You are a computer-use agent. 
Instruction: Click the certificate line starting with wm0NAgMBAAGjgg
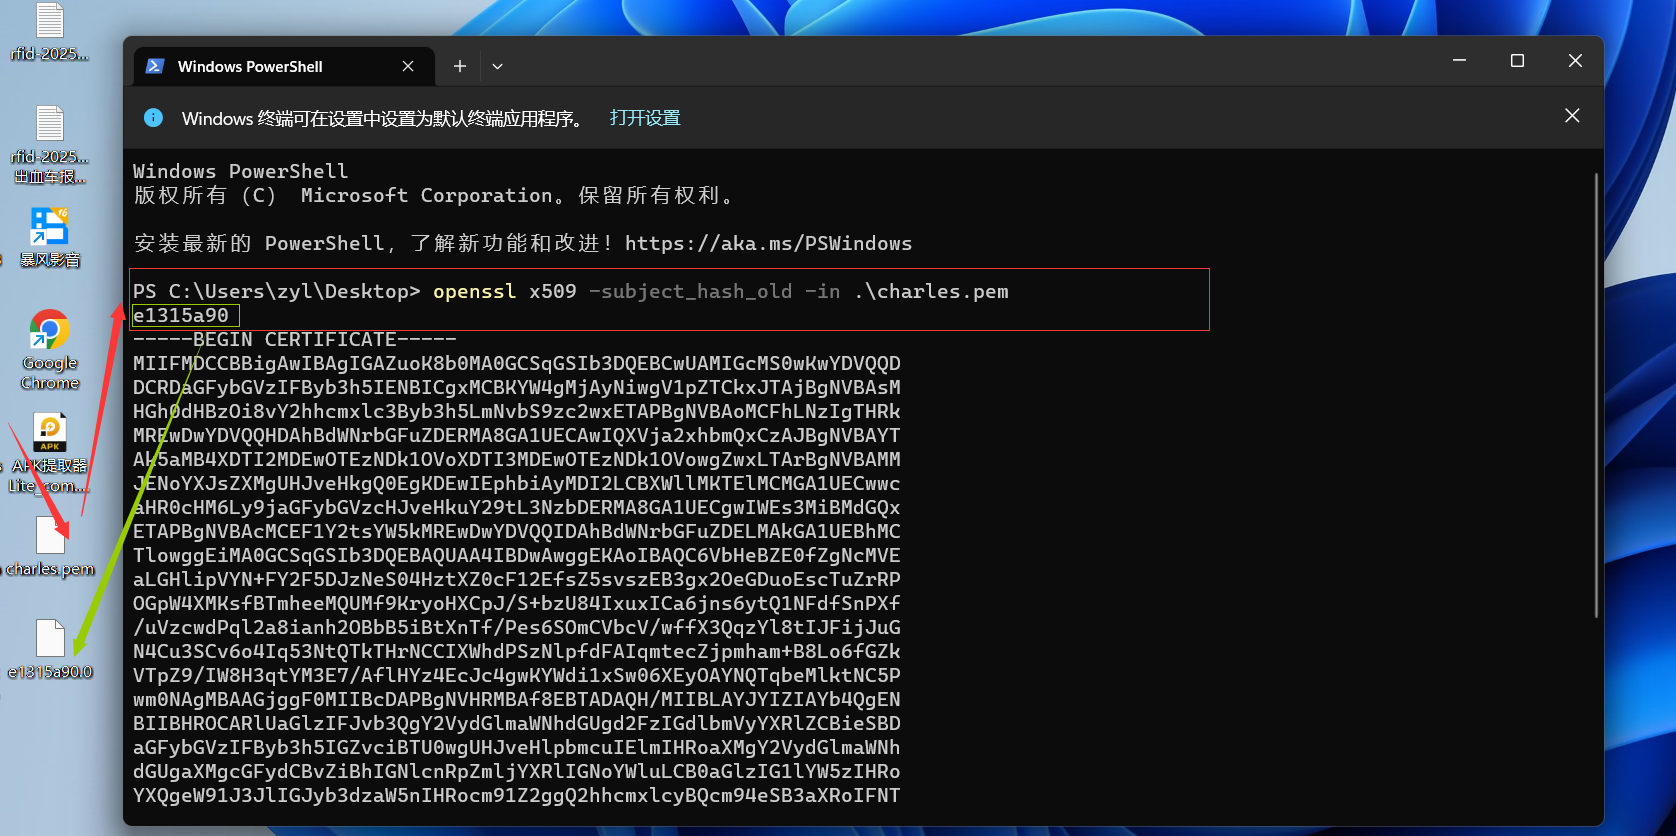(x=517, y=700)
